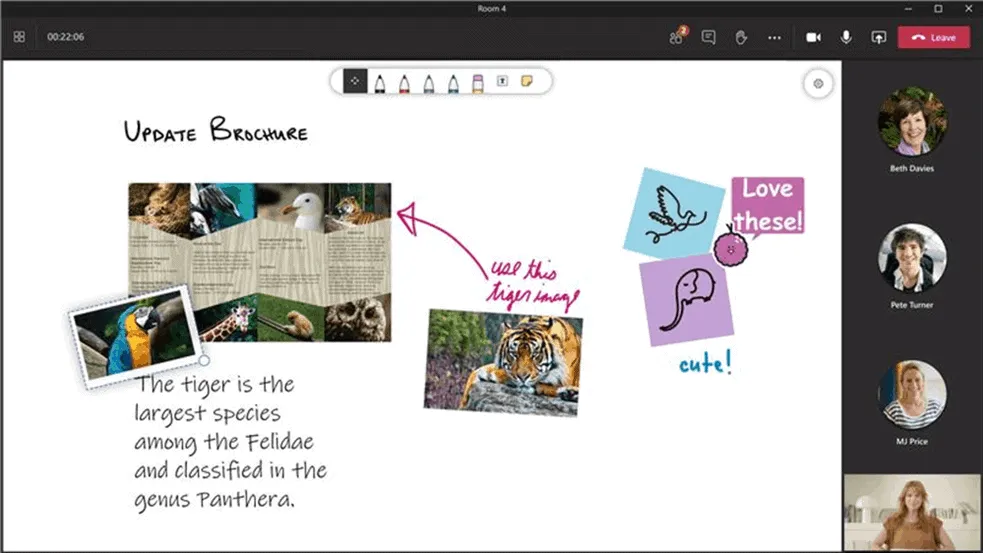Open more actions ellipsis menu
This screenshot has width=983, height=553.
774,37
